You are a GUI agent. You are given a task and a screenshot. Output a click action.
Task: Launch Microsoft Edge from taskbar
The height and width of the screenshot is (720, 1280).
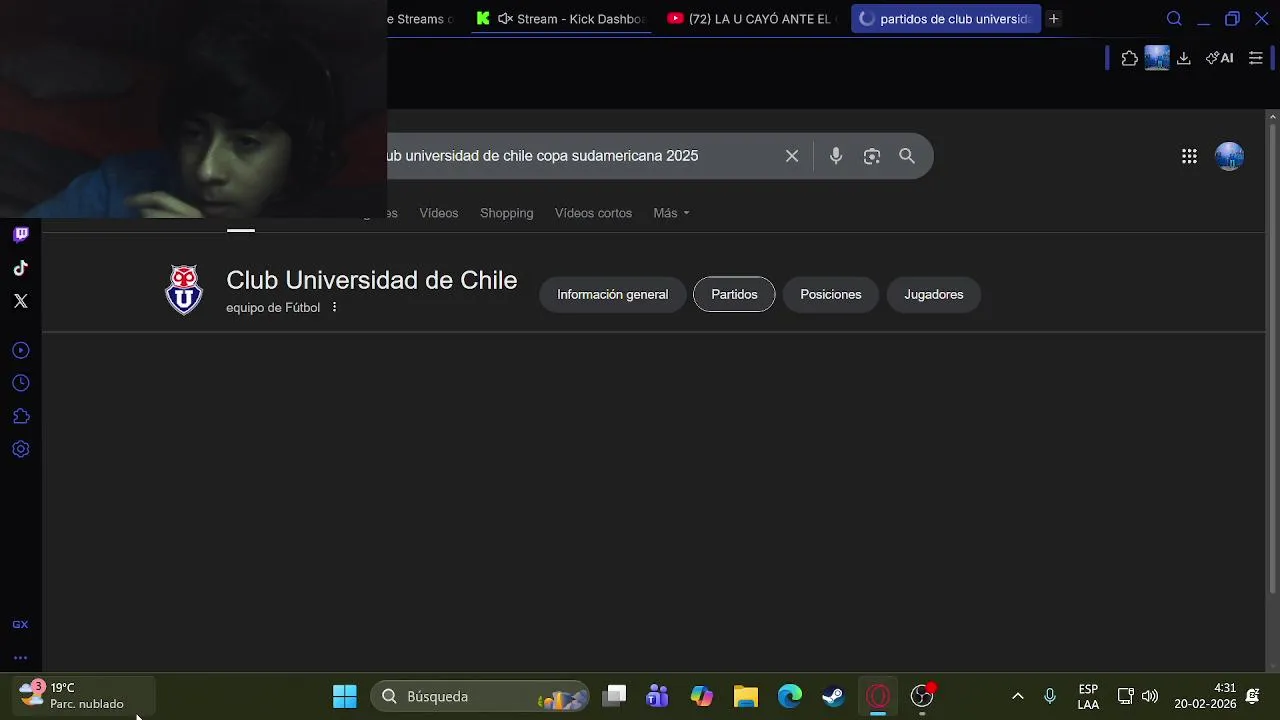(x=790, y=696)
